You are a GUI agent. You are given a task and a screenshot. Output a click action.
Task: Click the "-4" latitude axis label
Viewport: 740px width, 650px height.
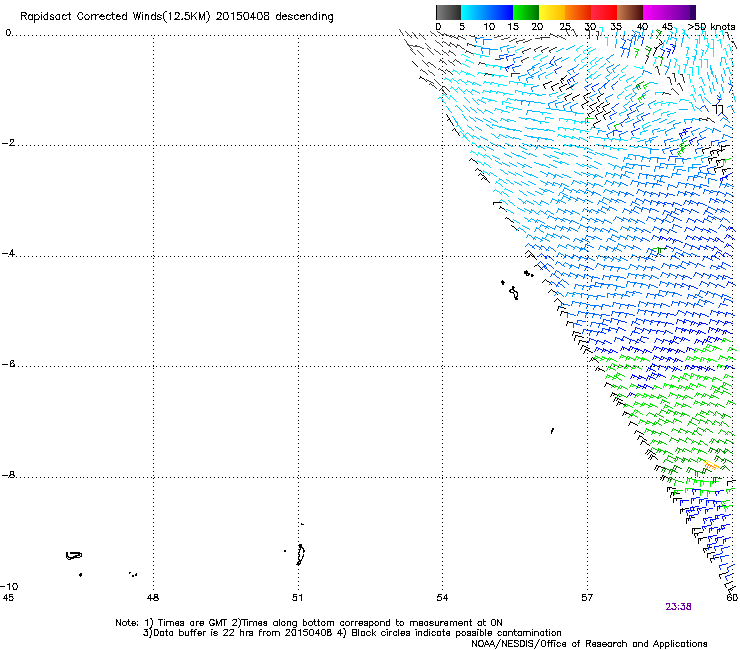tap(8, 253)
